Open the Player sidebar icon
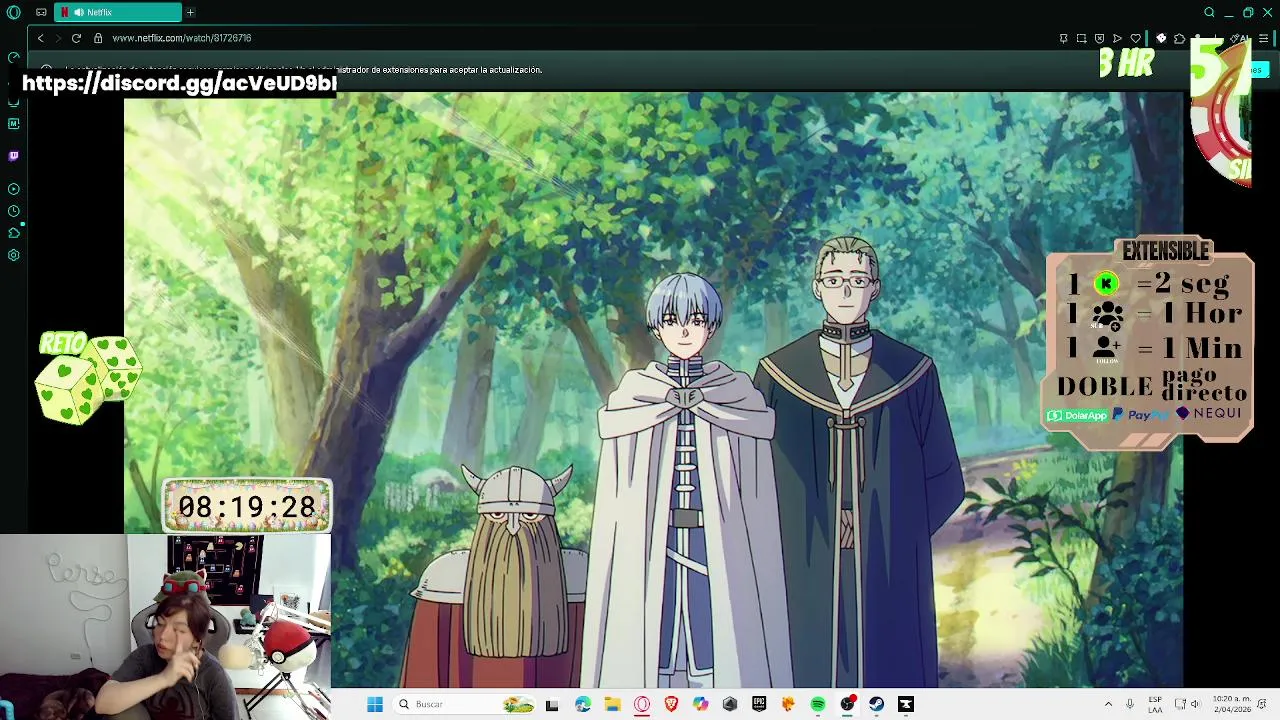The width and height of the screenshot is (1280, 720). tap(13, 189)
